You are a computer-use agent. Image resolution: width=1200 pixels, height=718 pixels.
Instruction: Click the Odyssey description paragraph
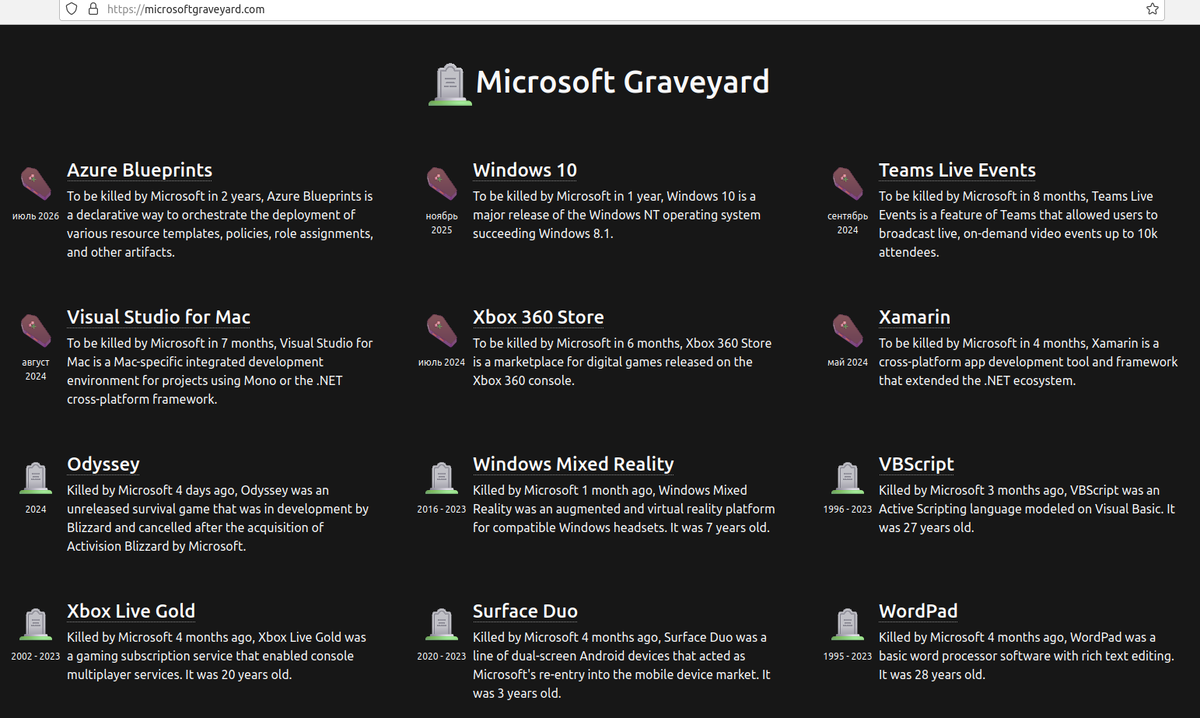pyautogui.click(x=218, y=518)
